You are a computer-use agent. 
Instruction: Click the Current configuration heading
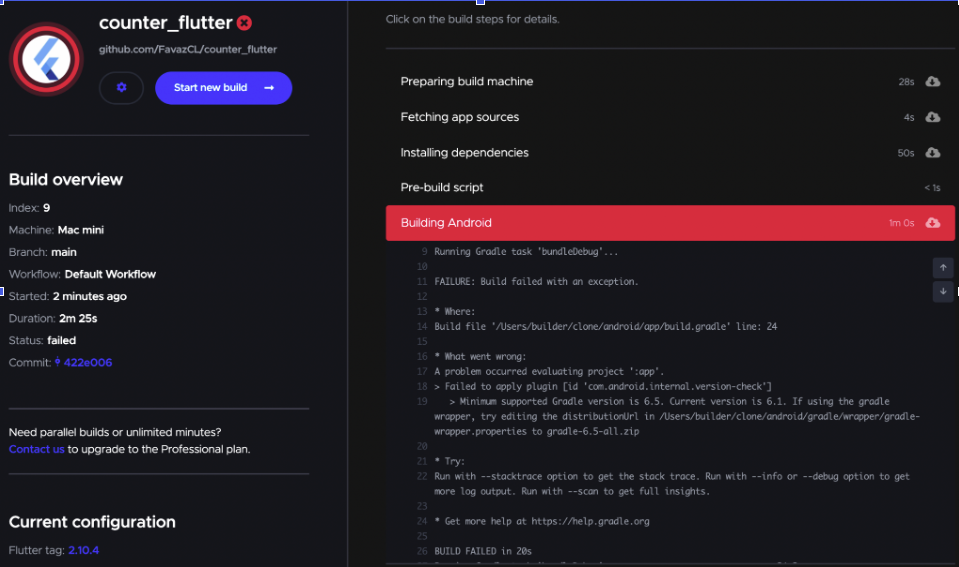[x=92, y=522]
